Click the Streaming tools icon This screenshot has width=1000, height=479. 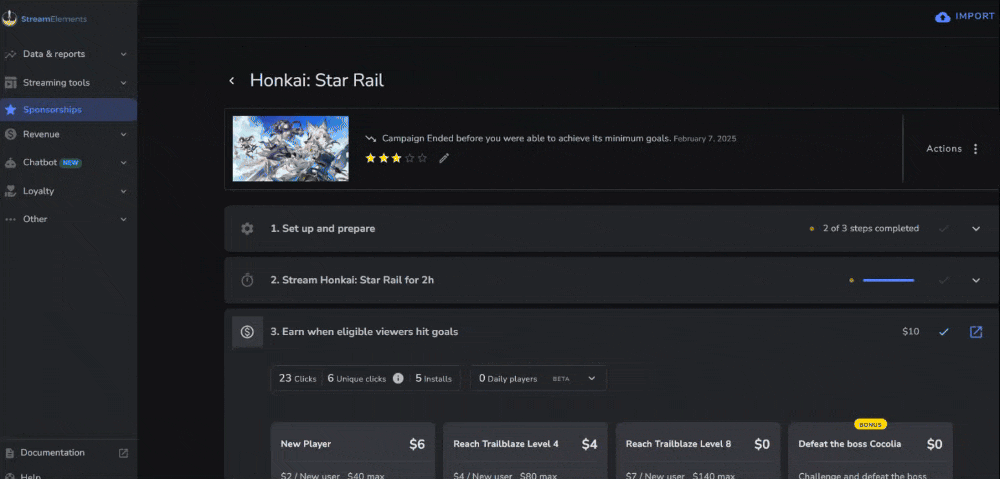click(10, 83)
